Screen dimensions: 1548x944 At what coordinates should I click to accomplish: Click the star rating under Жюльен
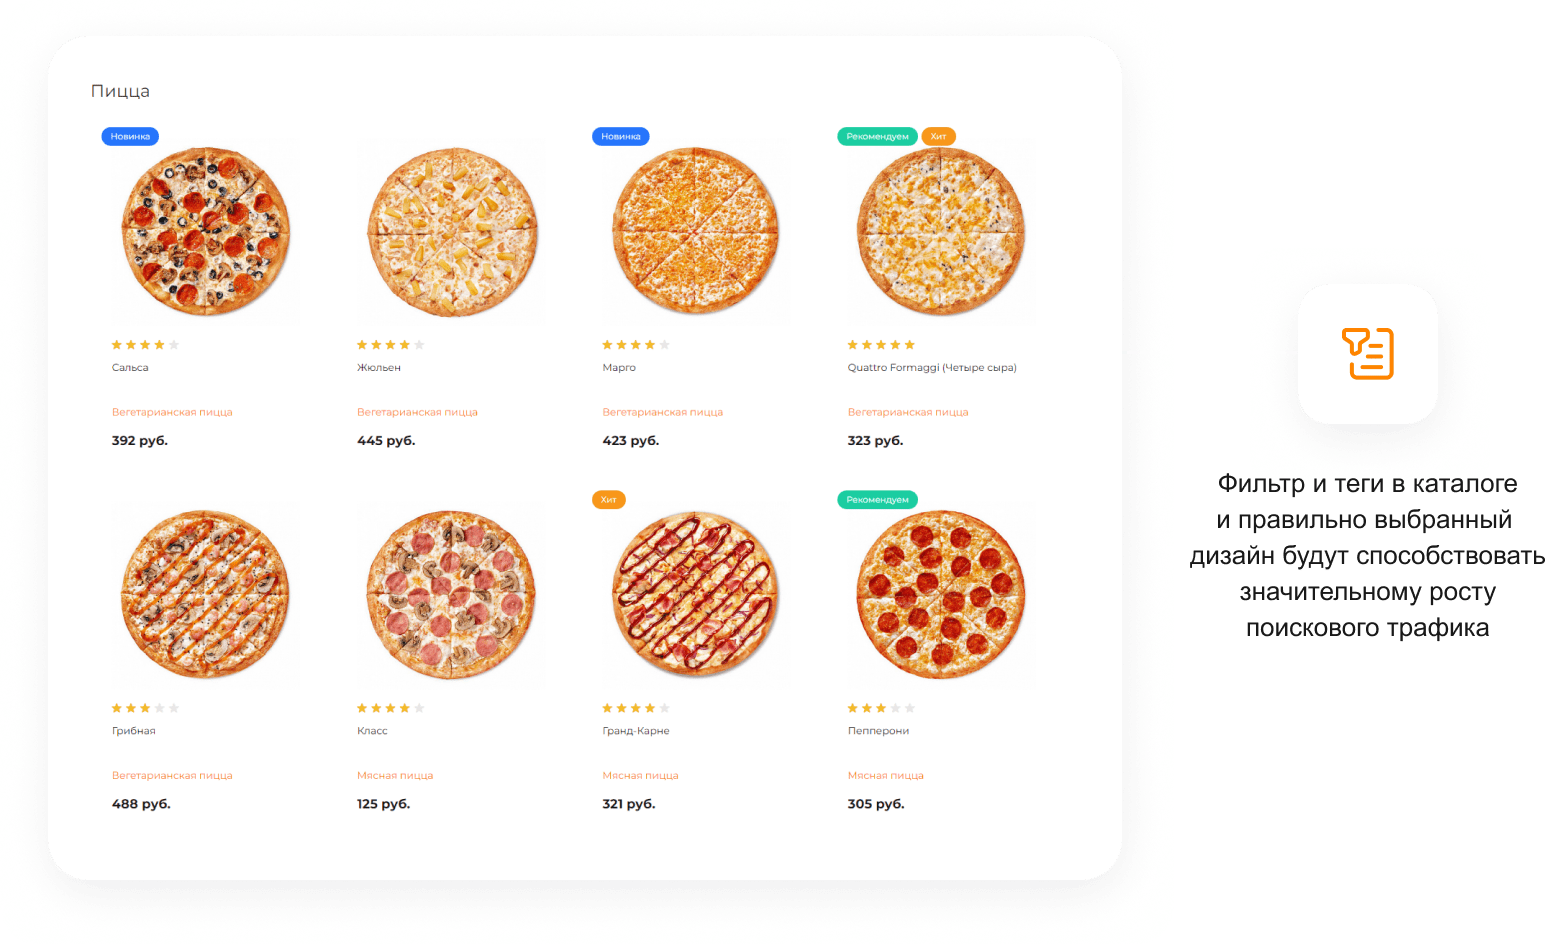pos(391,345)
